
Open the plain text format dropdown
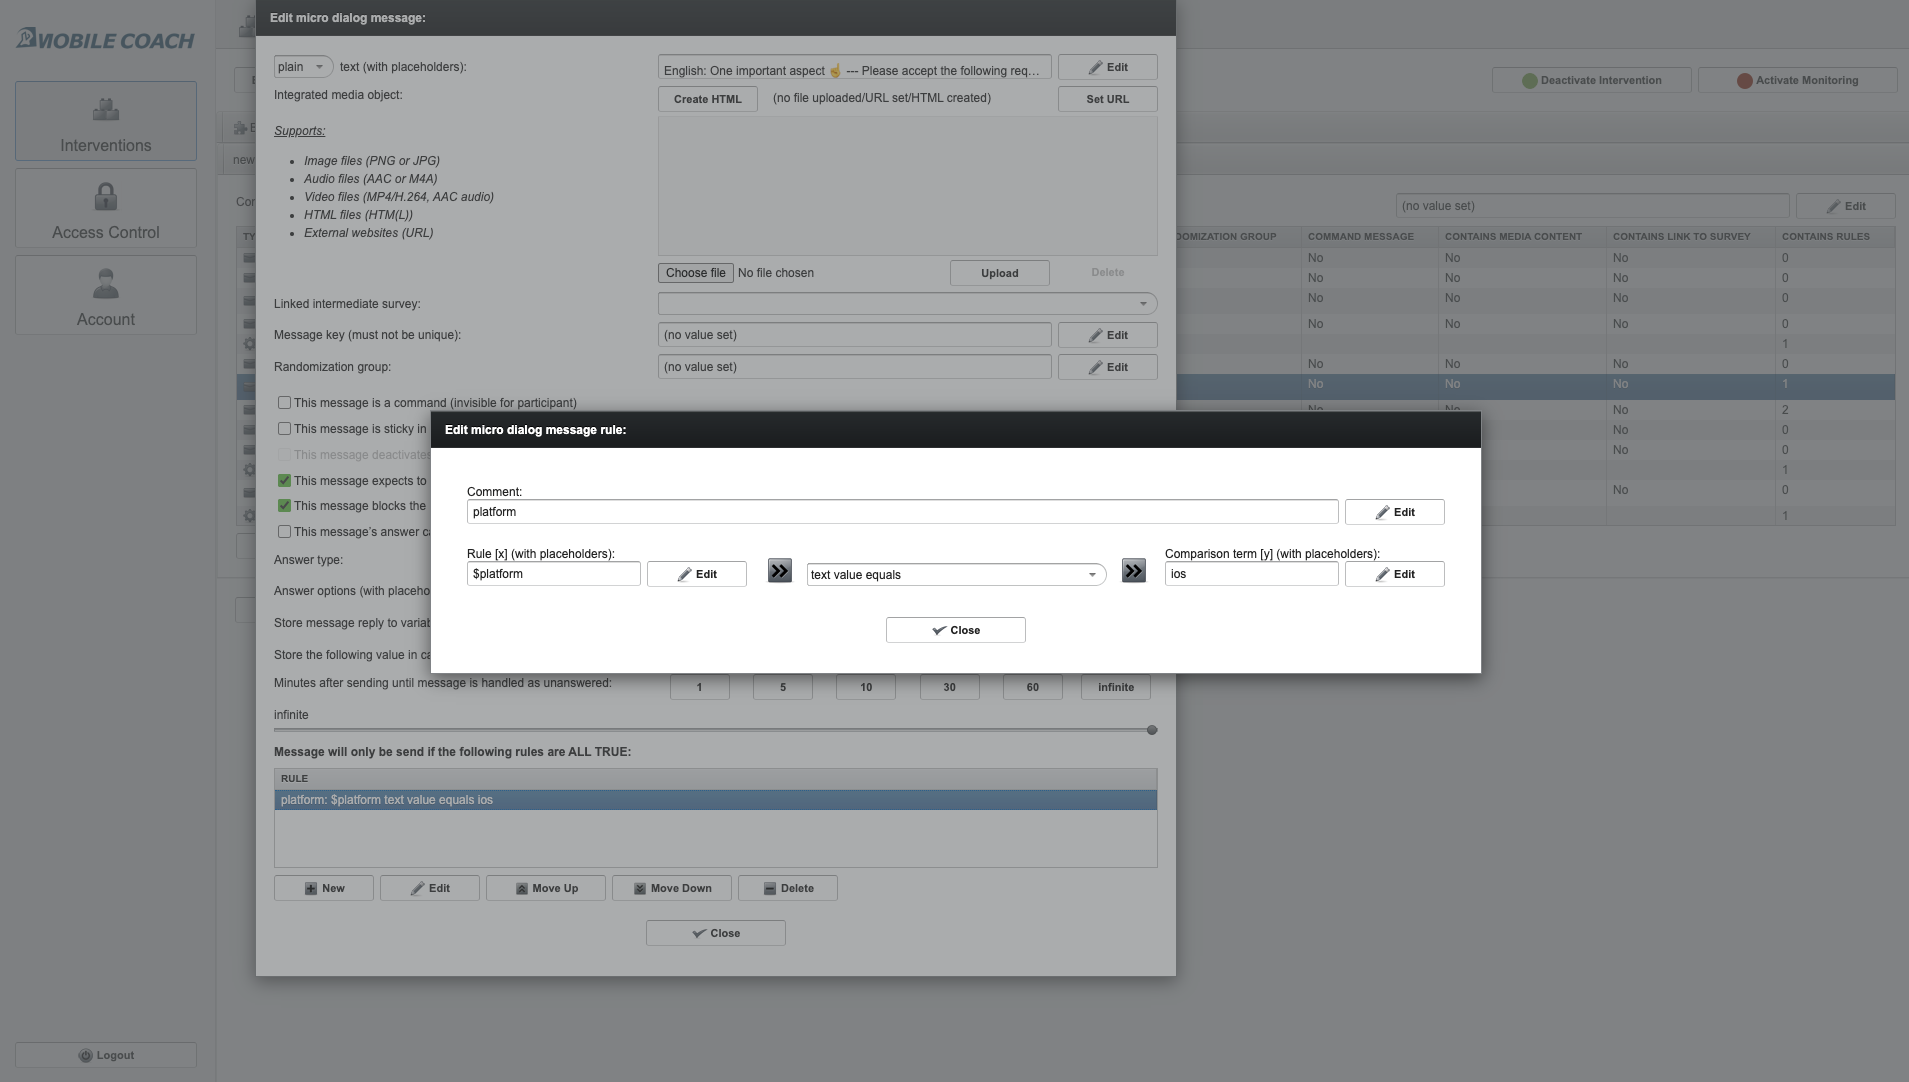click(303, 67)
